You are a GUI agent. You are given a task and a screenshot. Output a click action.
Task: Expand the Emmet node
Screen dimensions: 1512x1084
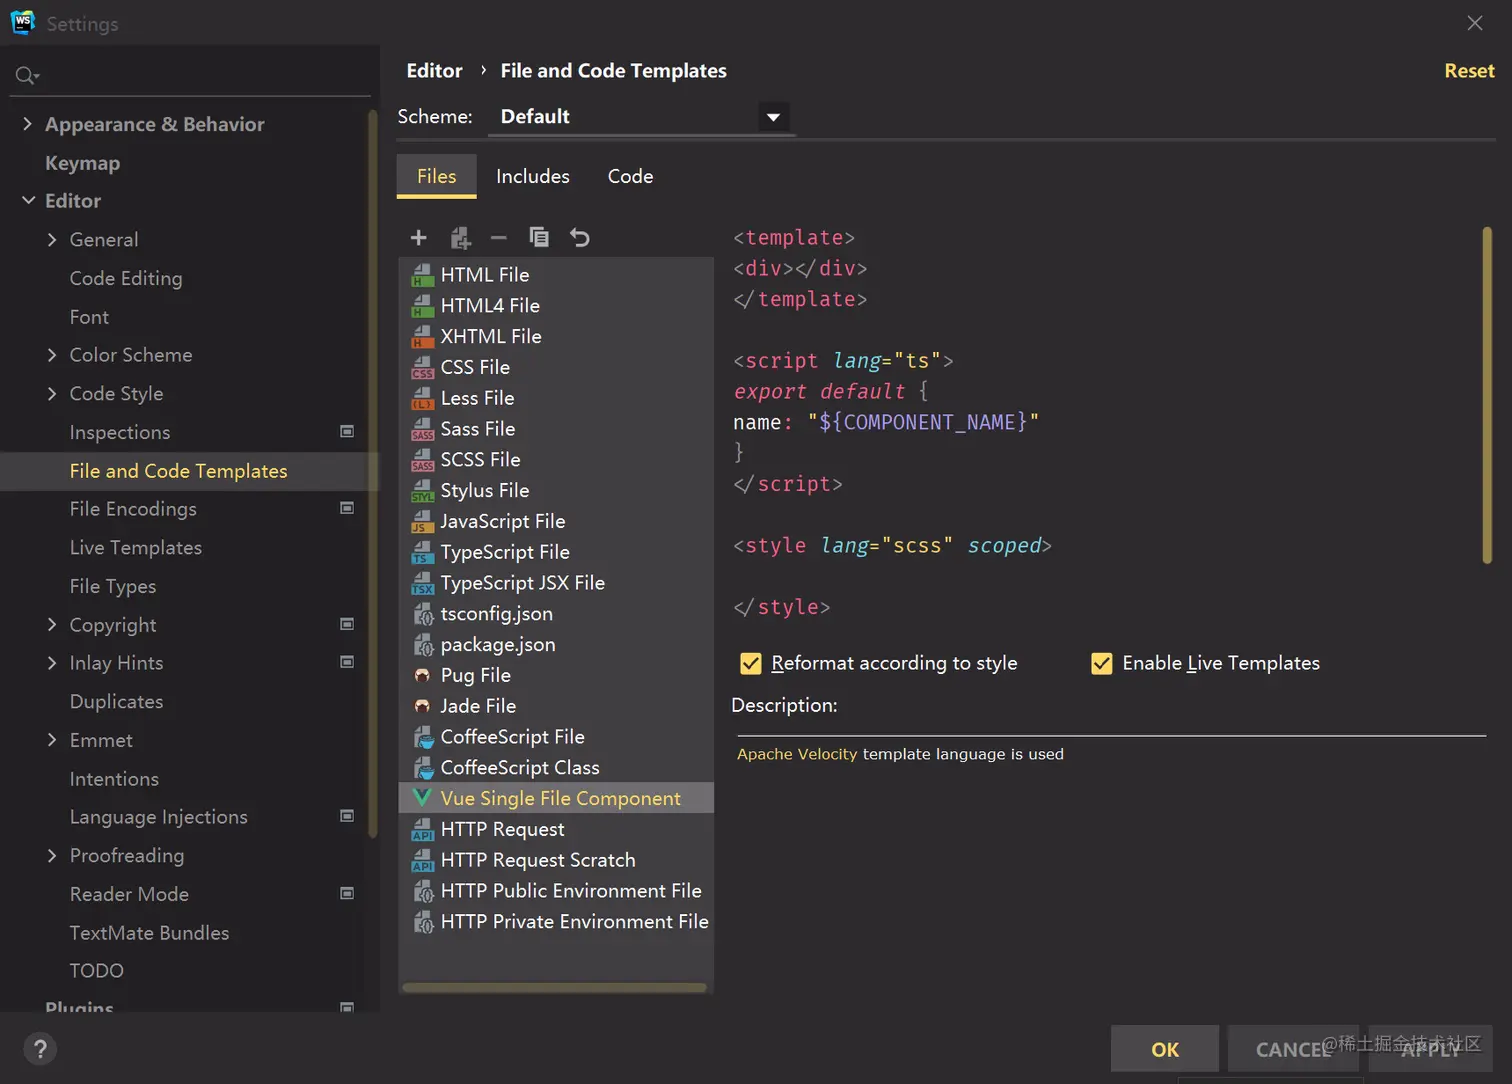52,740
